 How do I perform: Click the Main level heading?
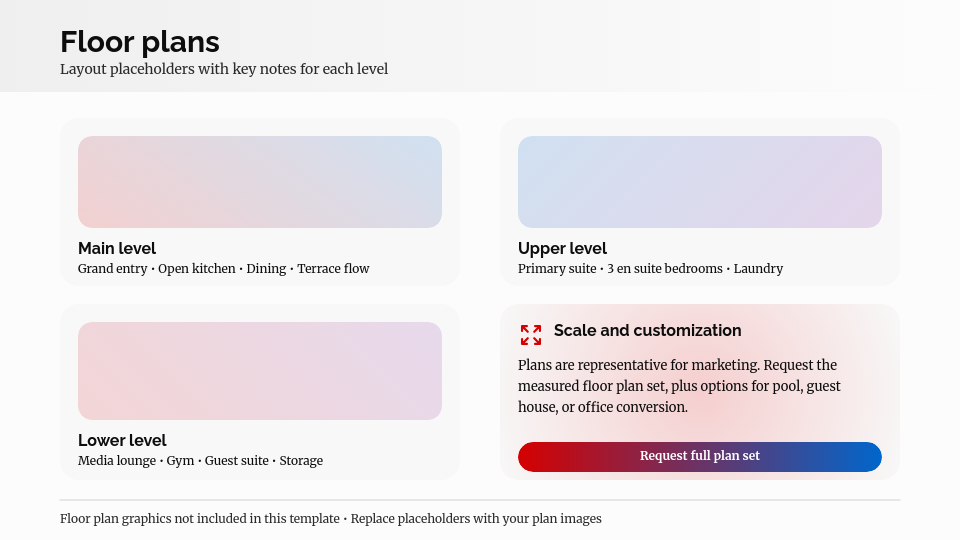point(117,248)
